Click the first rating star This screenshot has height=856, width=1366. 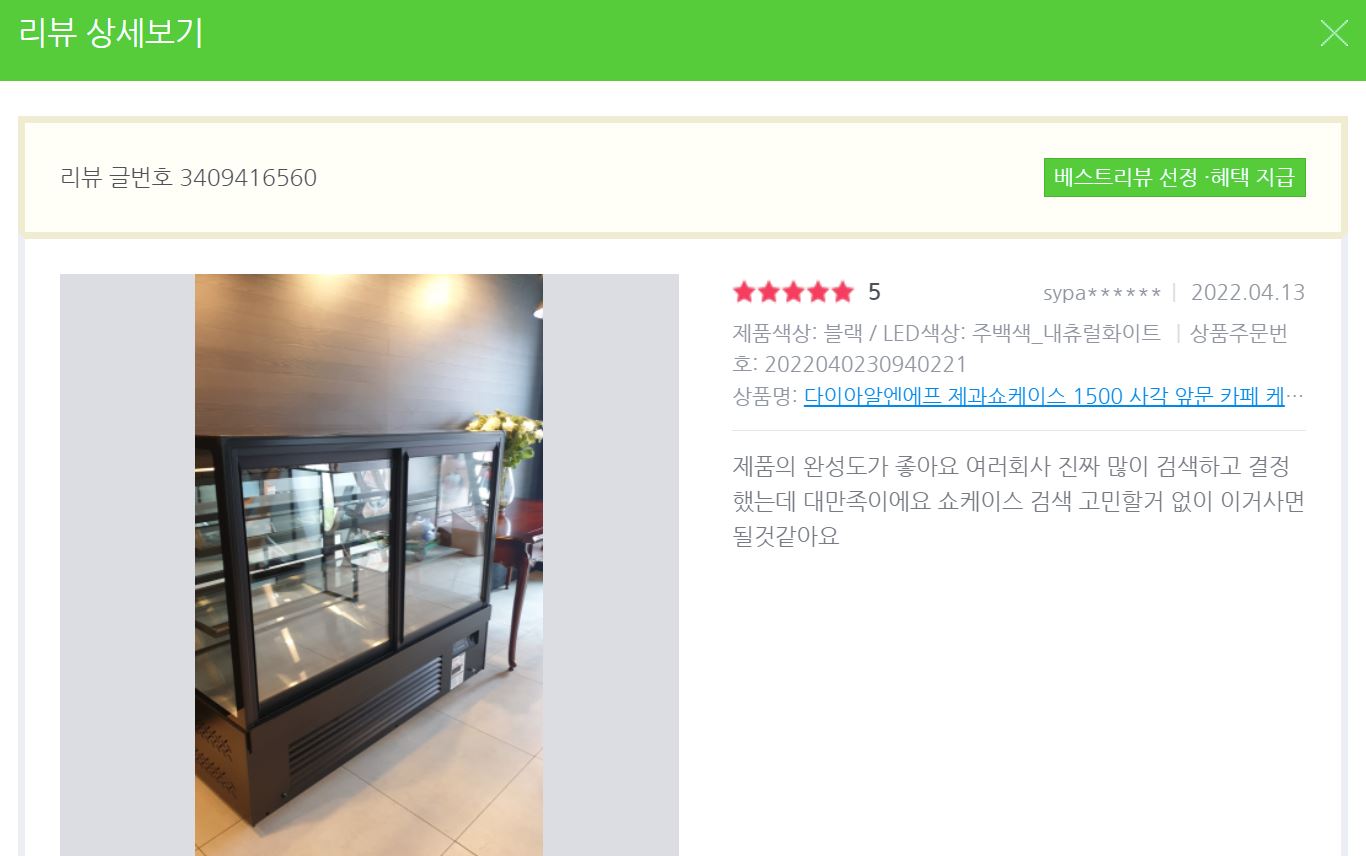pyautogui.click(x=744, y=292)
